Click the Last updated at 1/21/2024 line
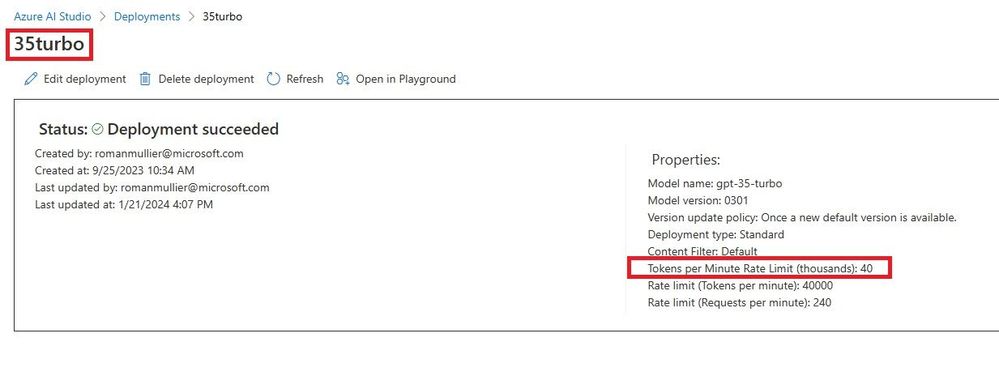This screenshot has width=999, height=381. (x=124, y=205)
